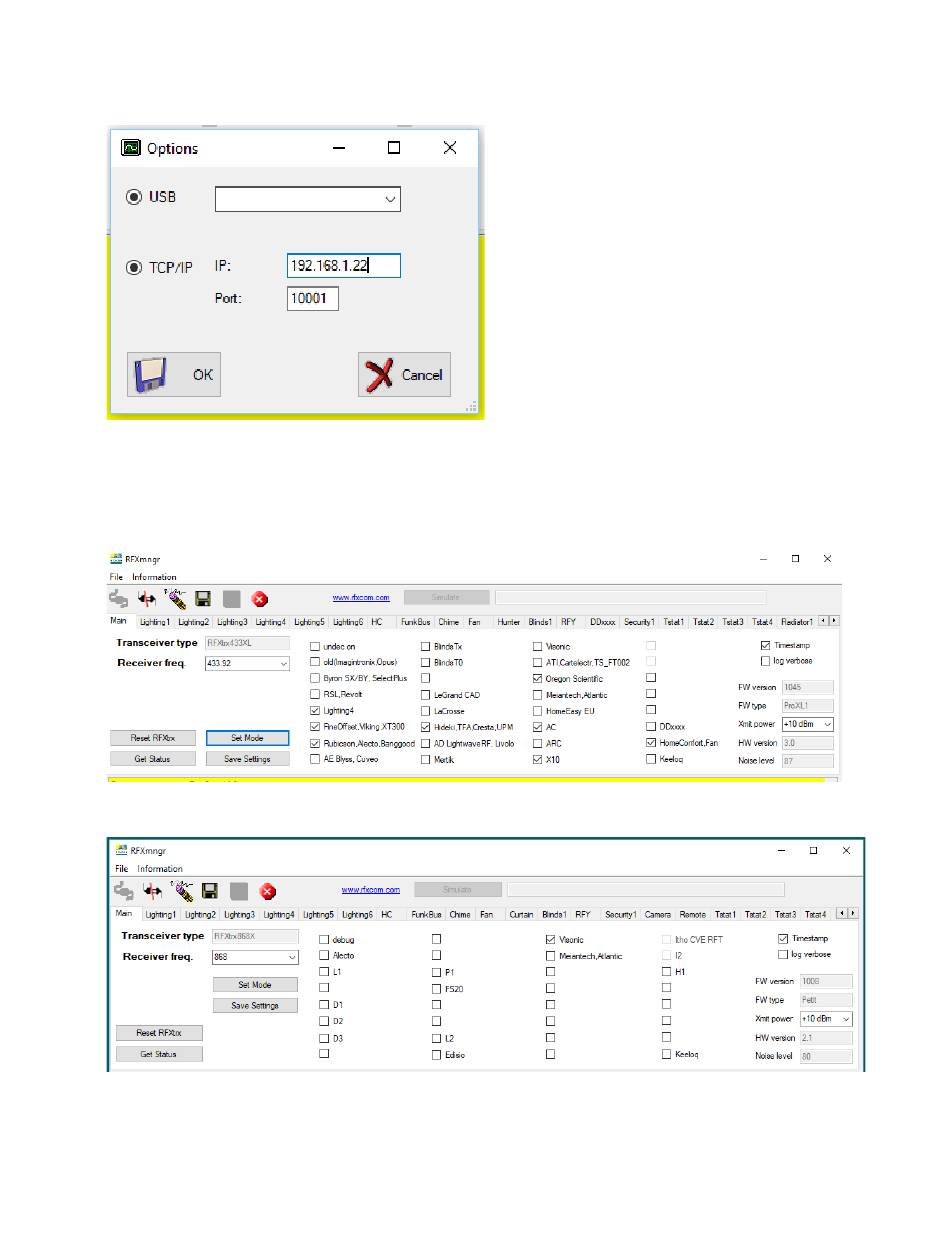Click disconnect arrows icon in RFXtrx433XL window
This screenshot has height=1260, width=950.
148,599
